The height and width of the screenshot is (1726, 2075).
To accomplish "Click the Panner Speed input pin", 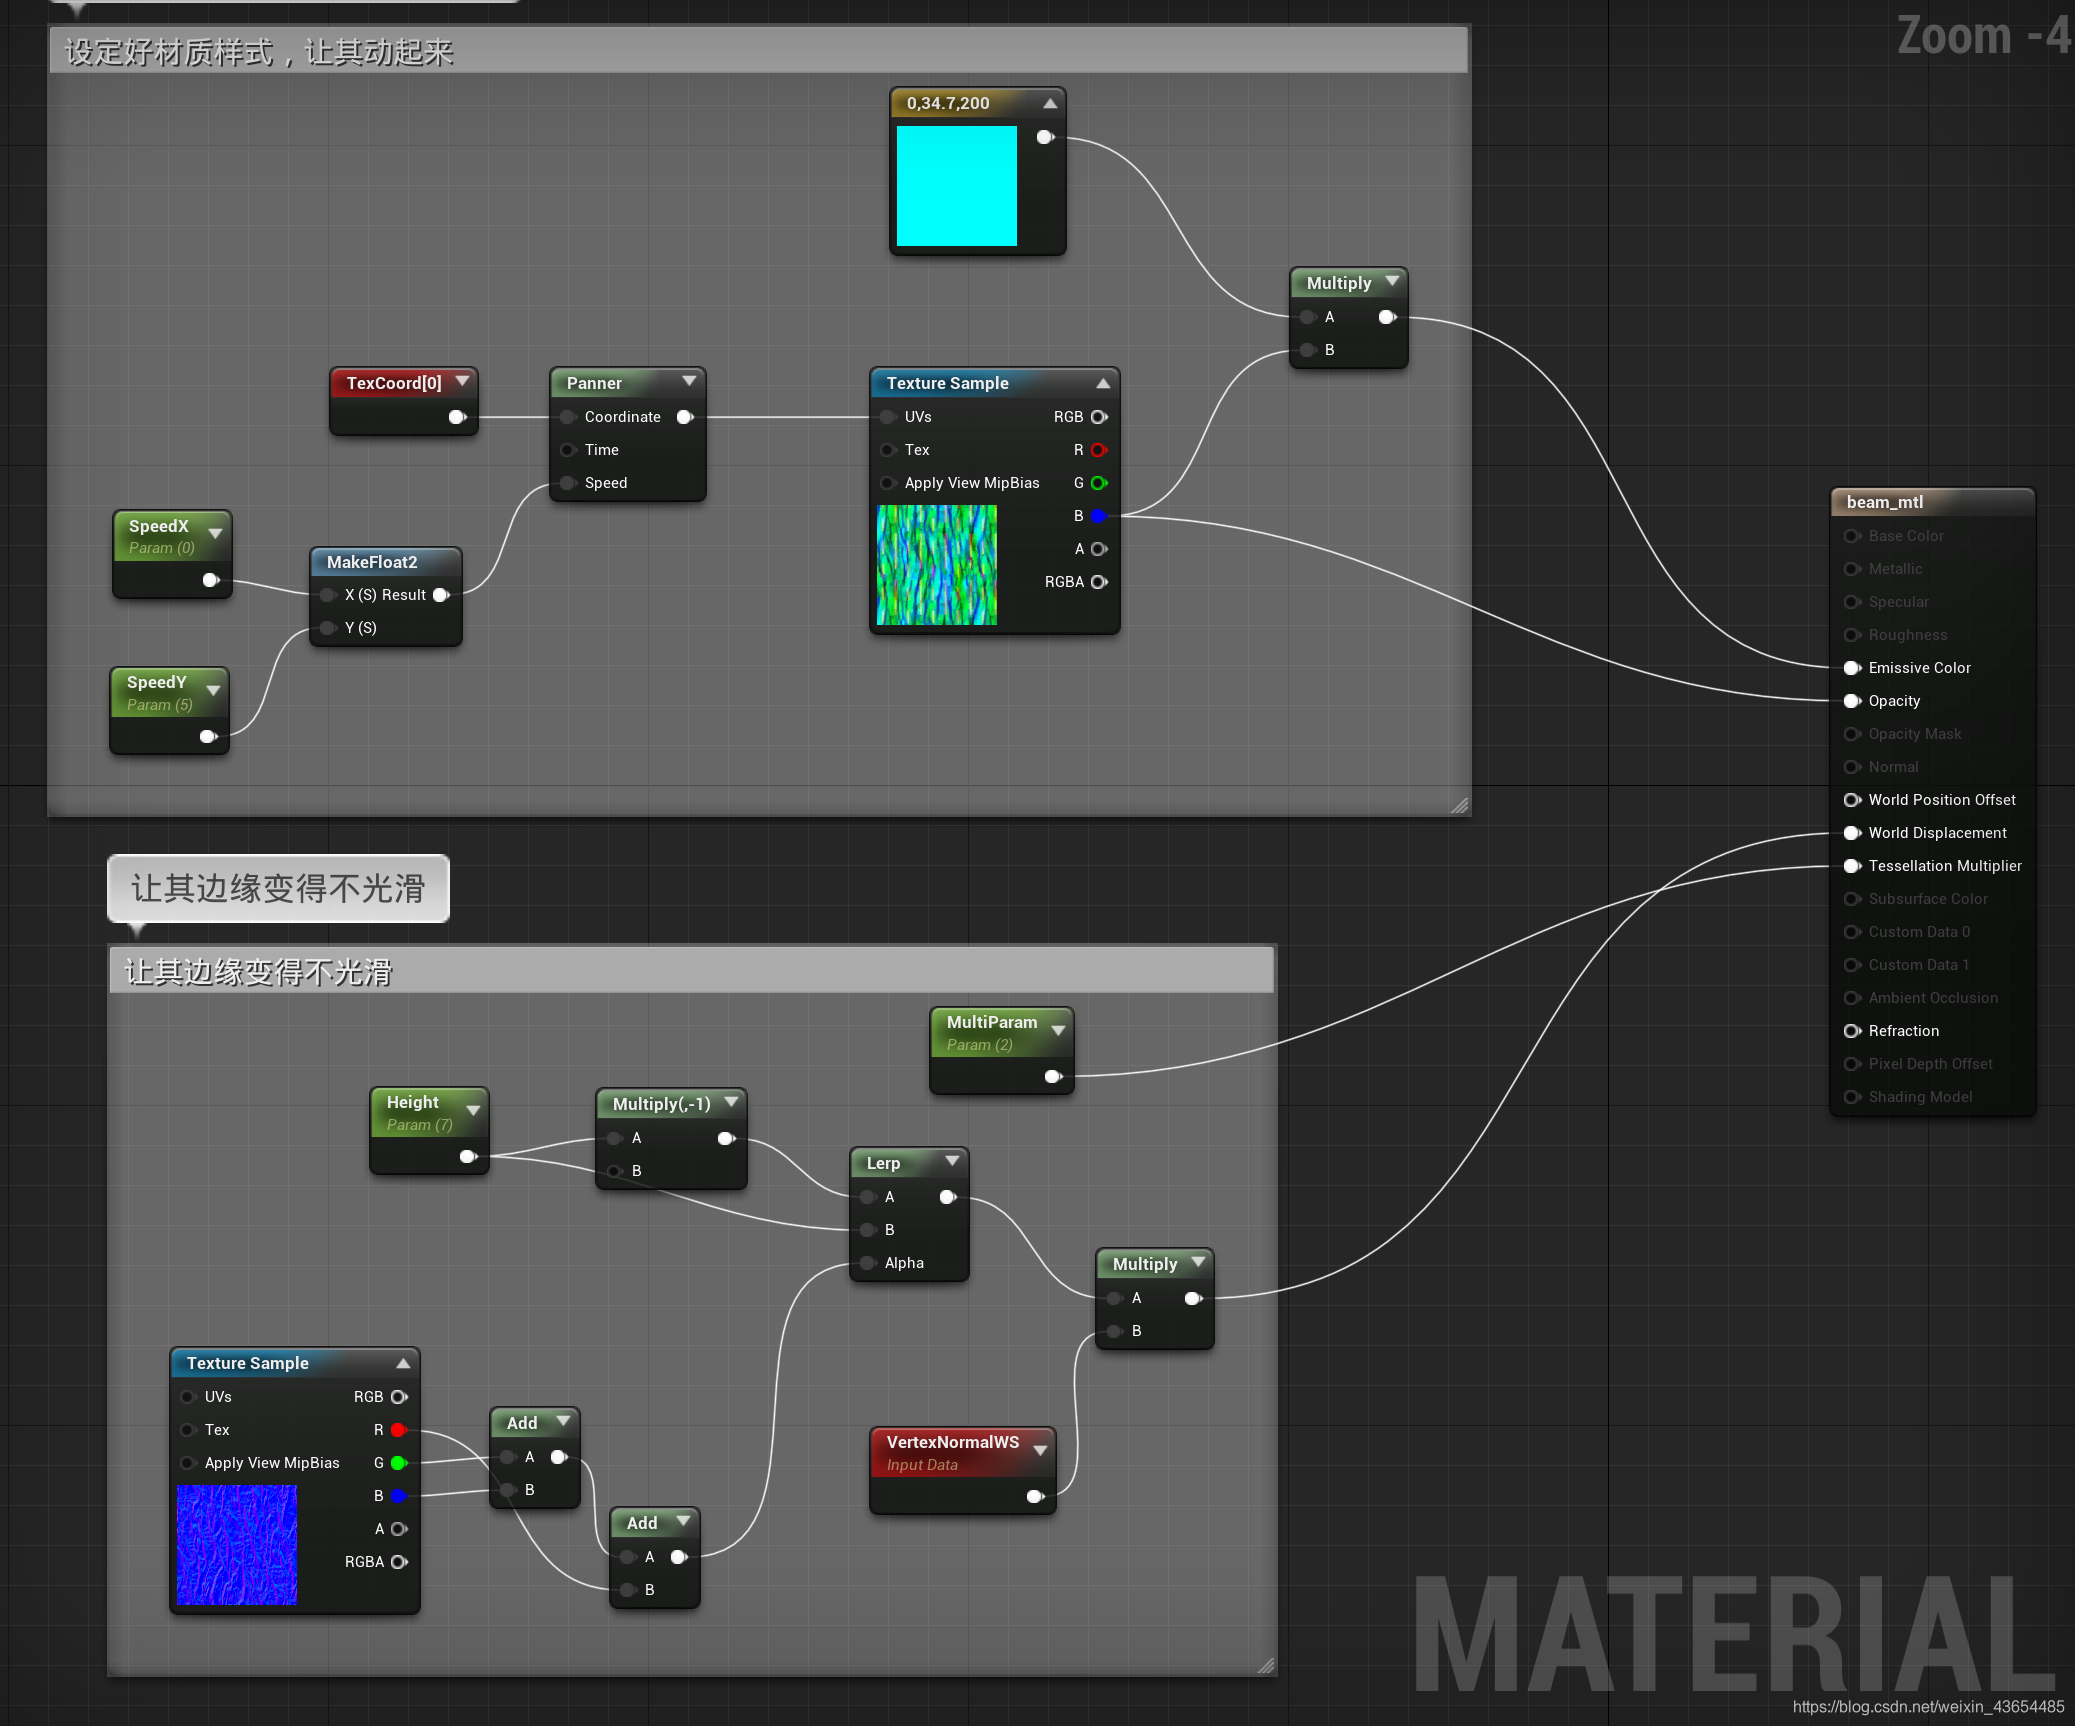I will [568, 483].
